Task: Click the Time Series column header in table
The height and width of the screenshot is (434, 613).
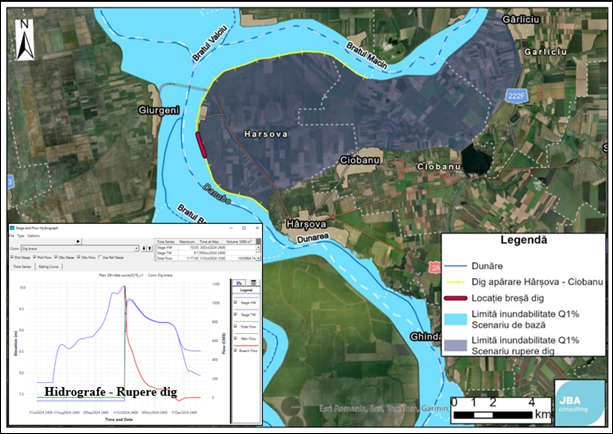Action: tap(166, 242)
